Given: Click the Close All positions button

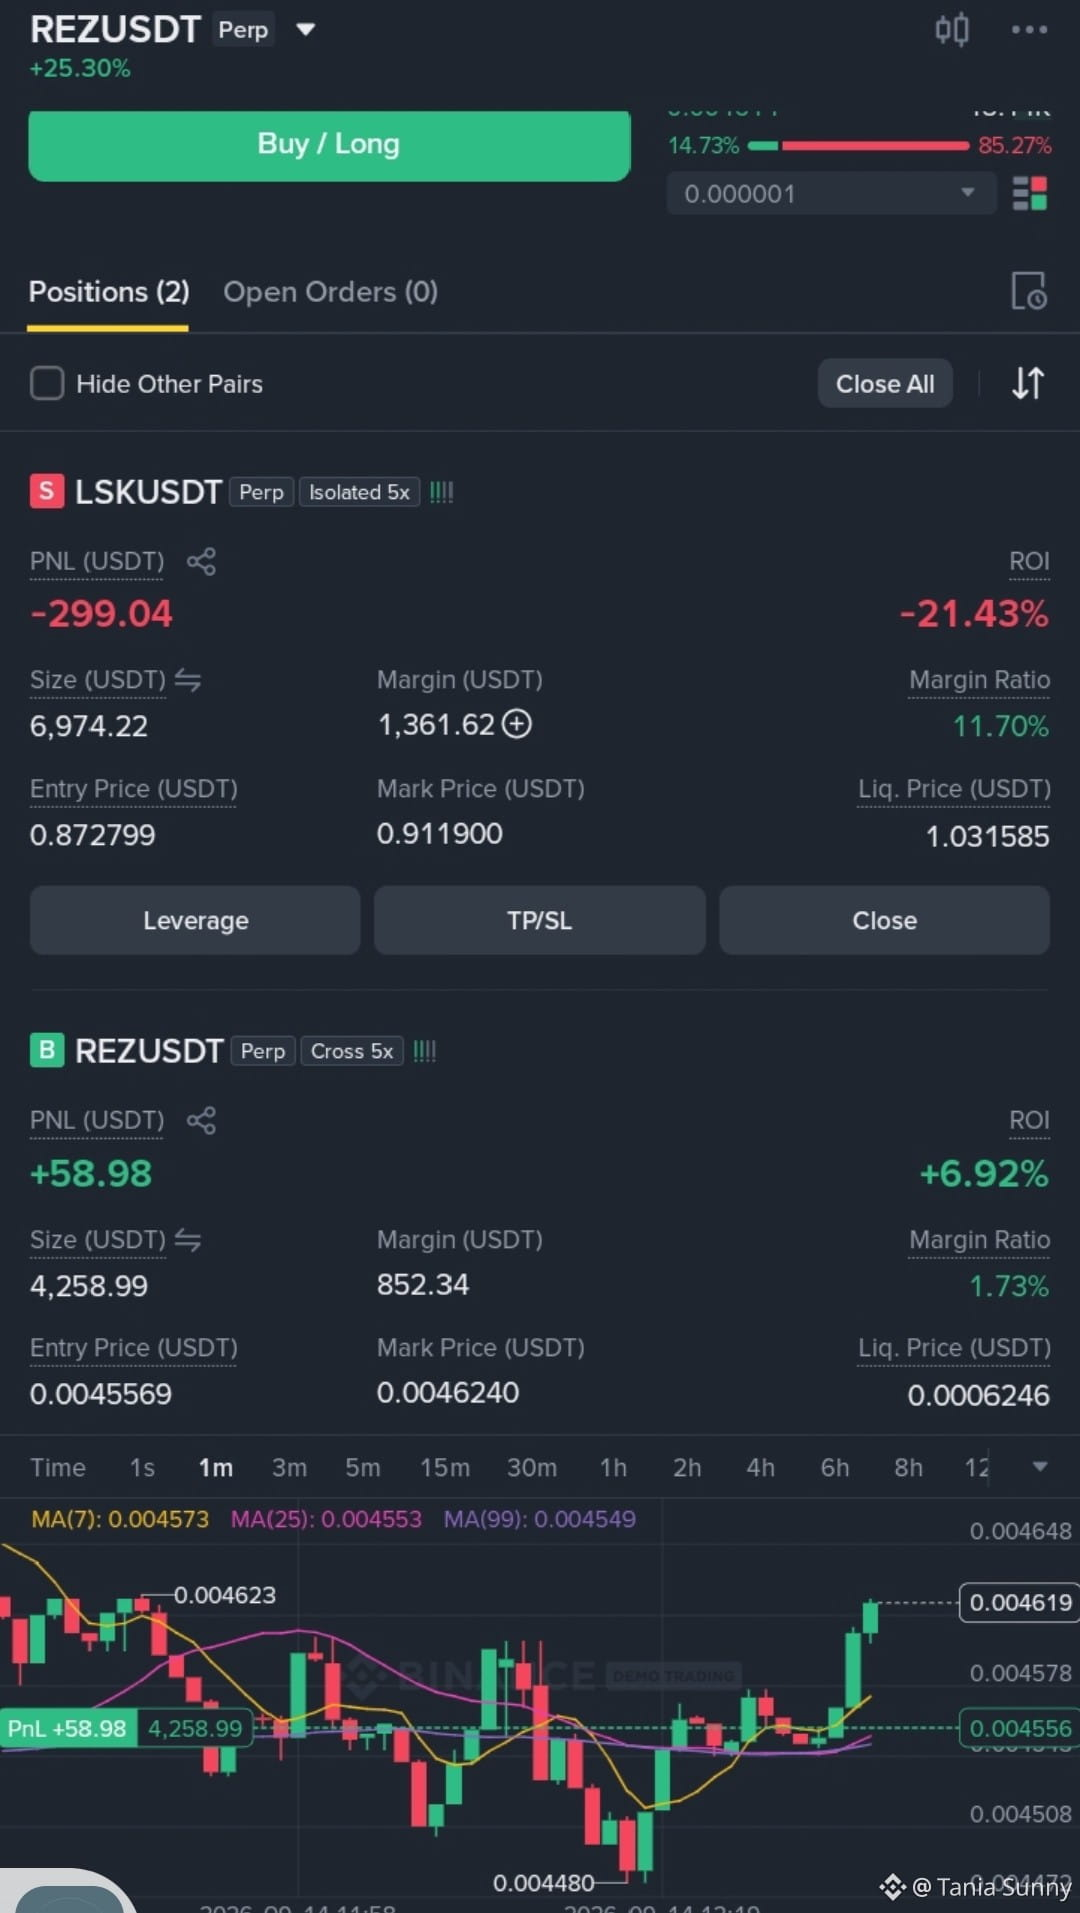Looking at the screenshot, I should click(x=885, y=384).
